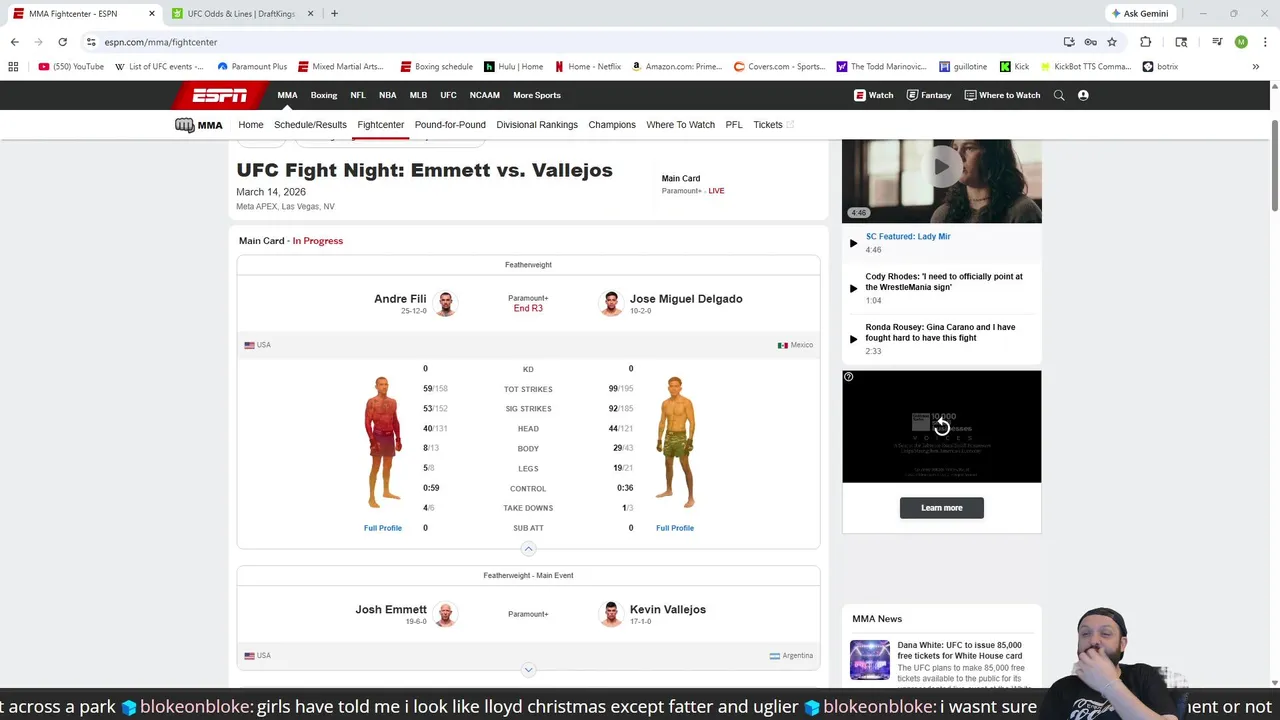
Task: View Andre Fili's headshot
Action: coord(445,303)
